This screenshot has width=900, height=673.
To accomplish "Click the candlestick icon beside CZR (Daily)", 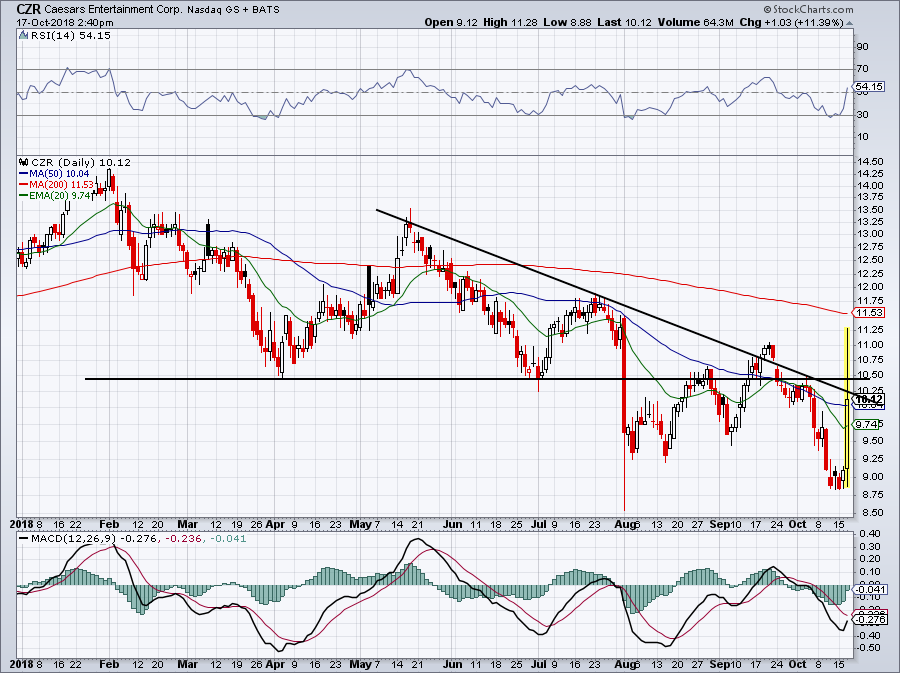I will pyautogui.click(x=23, y=162).
